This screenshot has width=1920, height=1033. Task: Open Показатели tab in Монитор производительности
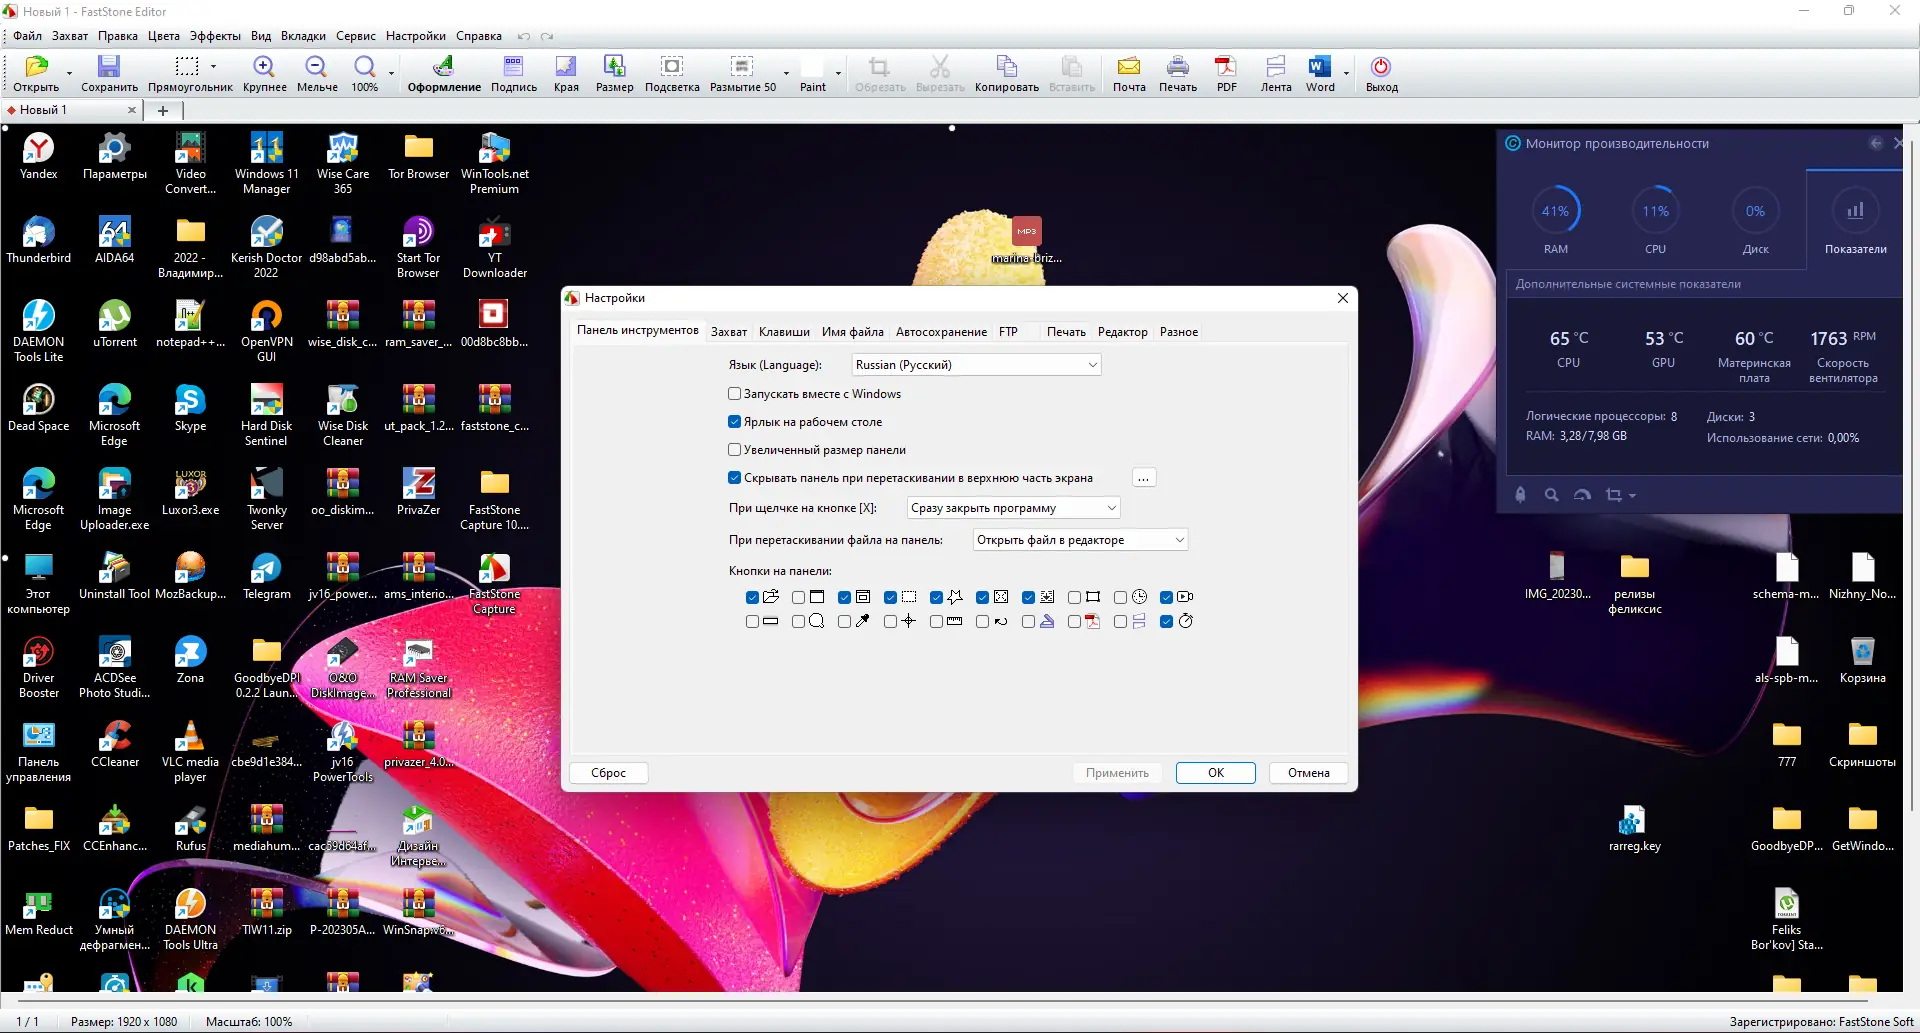pyautogui.click(x=1855, y=219)
